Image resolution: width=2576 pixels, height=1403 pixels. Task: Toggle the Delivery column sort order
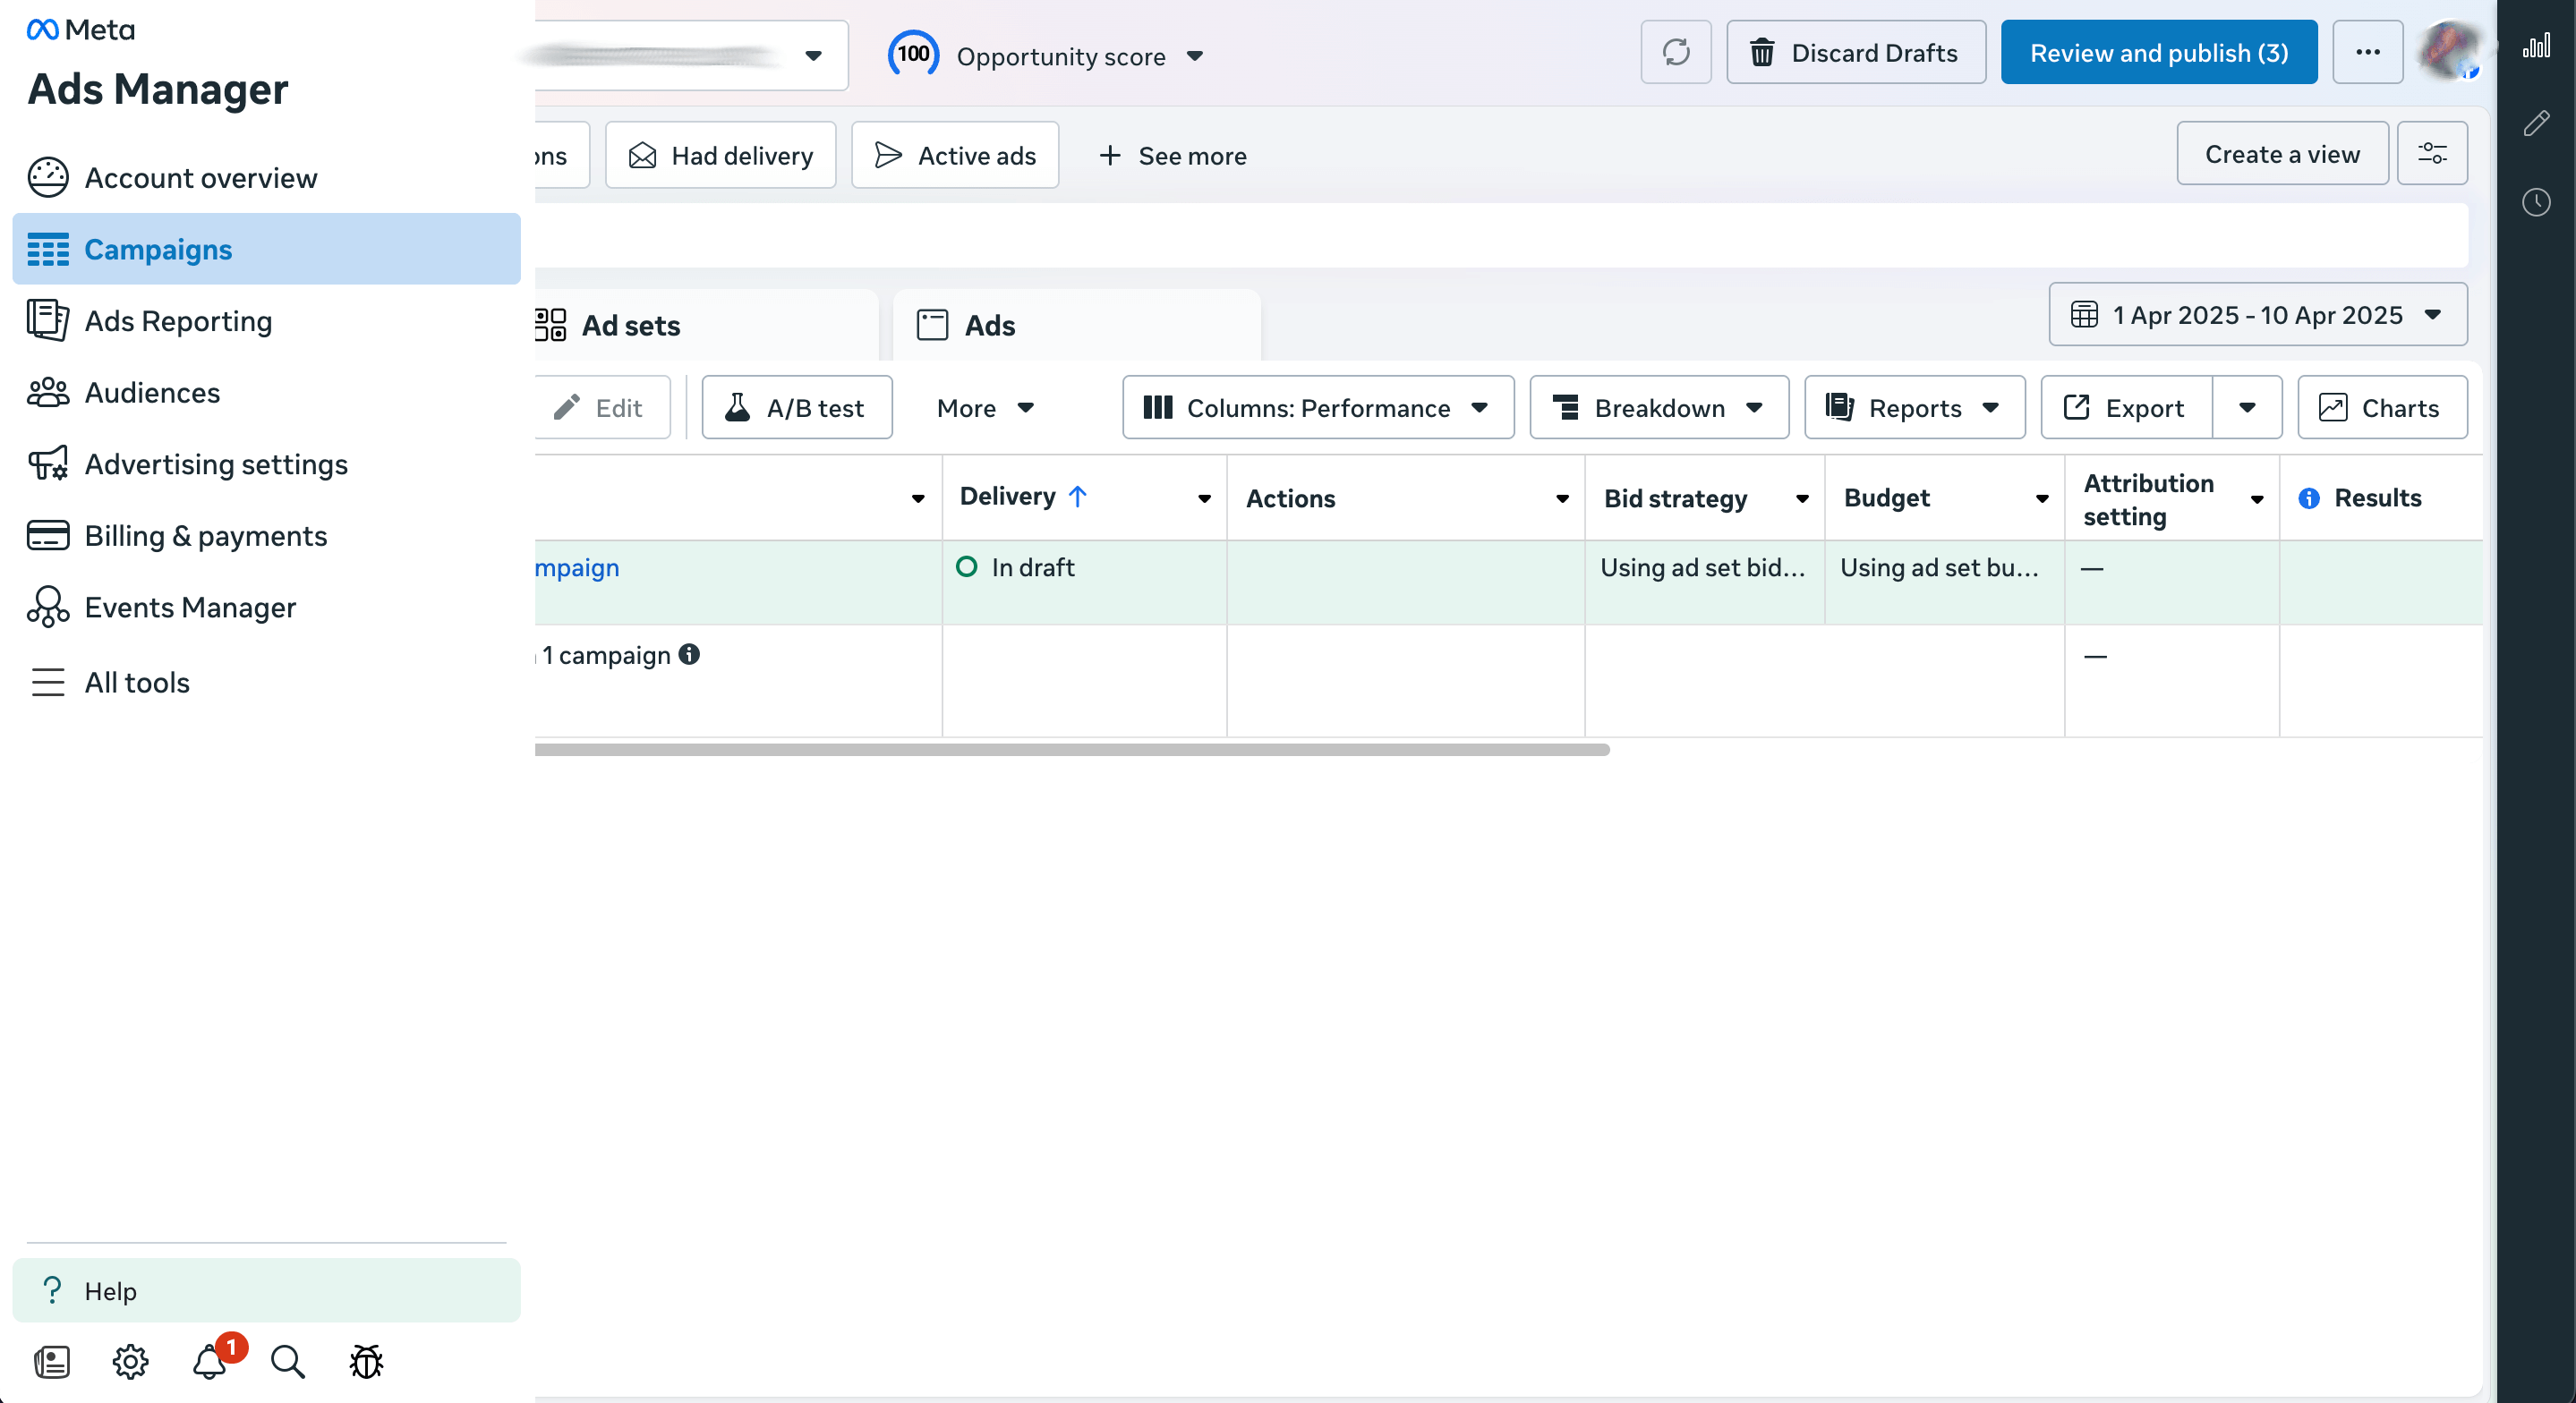coord(1078,495)
